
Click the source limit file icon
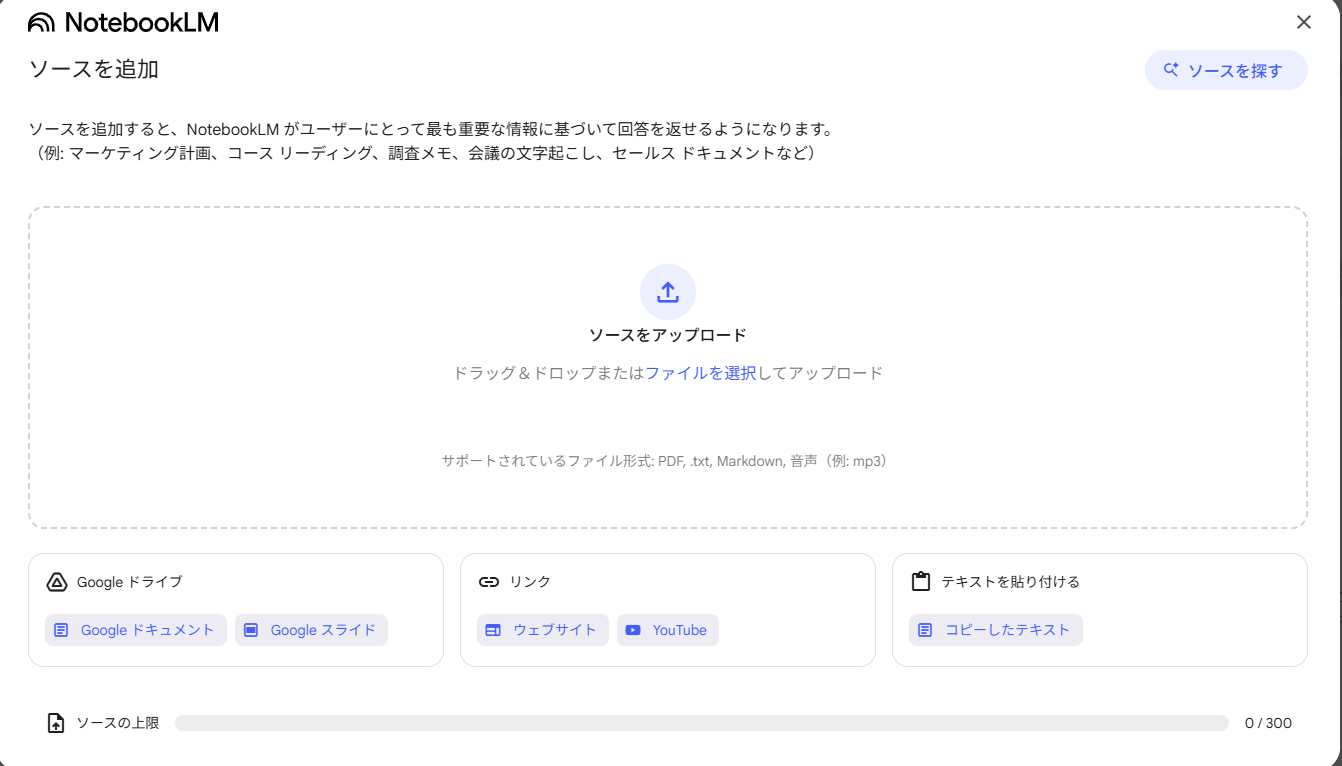tap(57, 723)
